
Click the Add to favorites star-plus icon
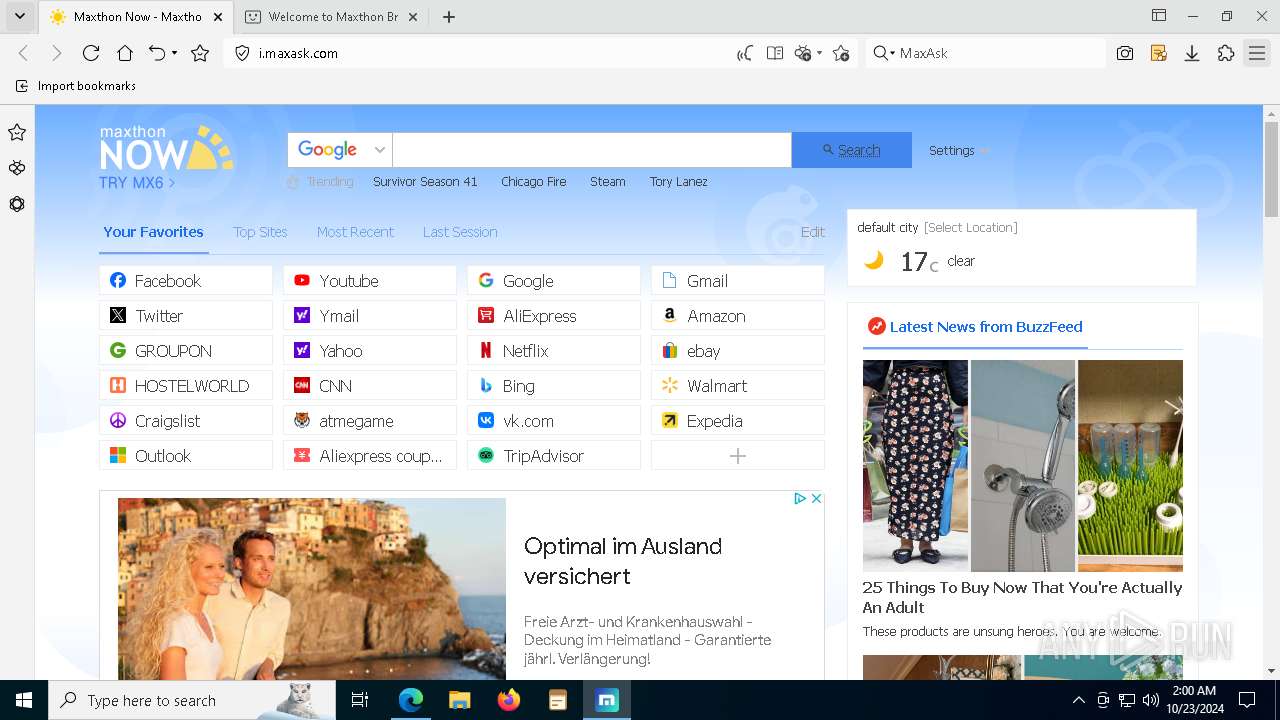(x=841, y=53)
